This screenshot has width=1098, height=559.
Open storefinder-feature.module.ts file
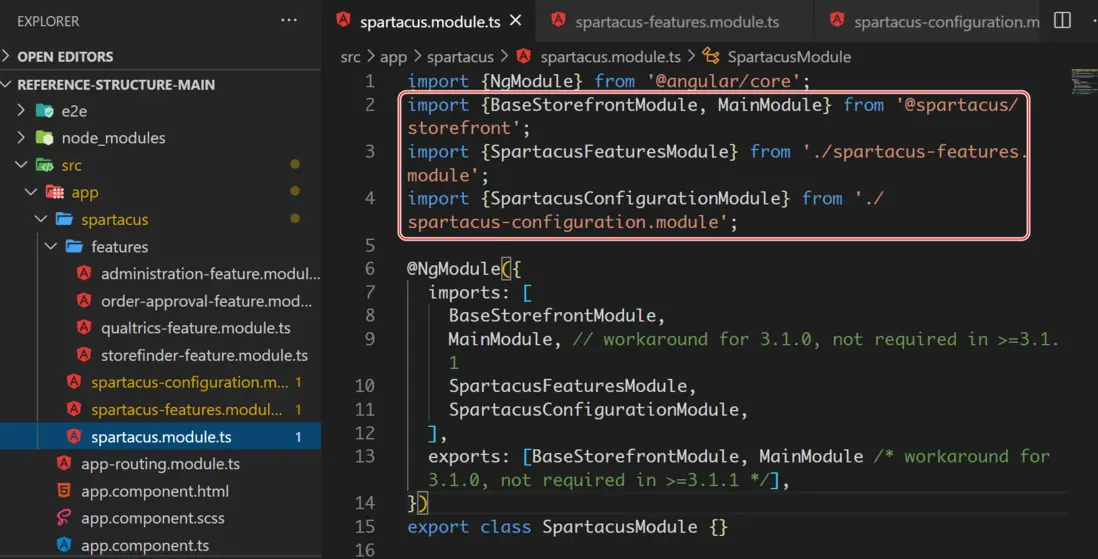(204, 355)
